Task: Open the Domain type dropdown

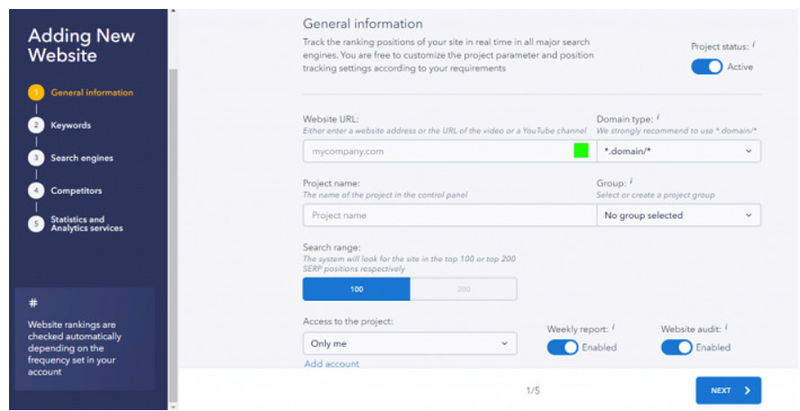Action: click(679, 151)
